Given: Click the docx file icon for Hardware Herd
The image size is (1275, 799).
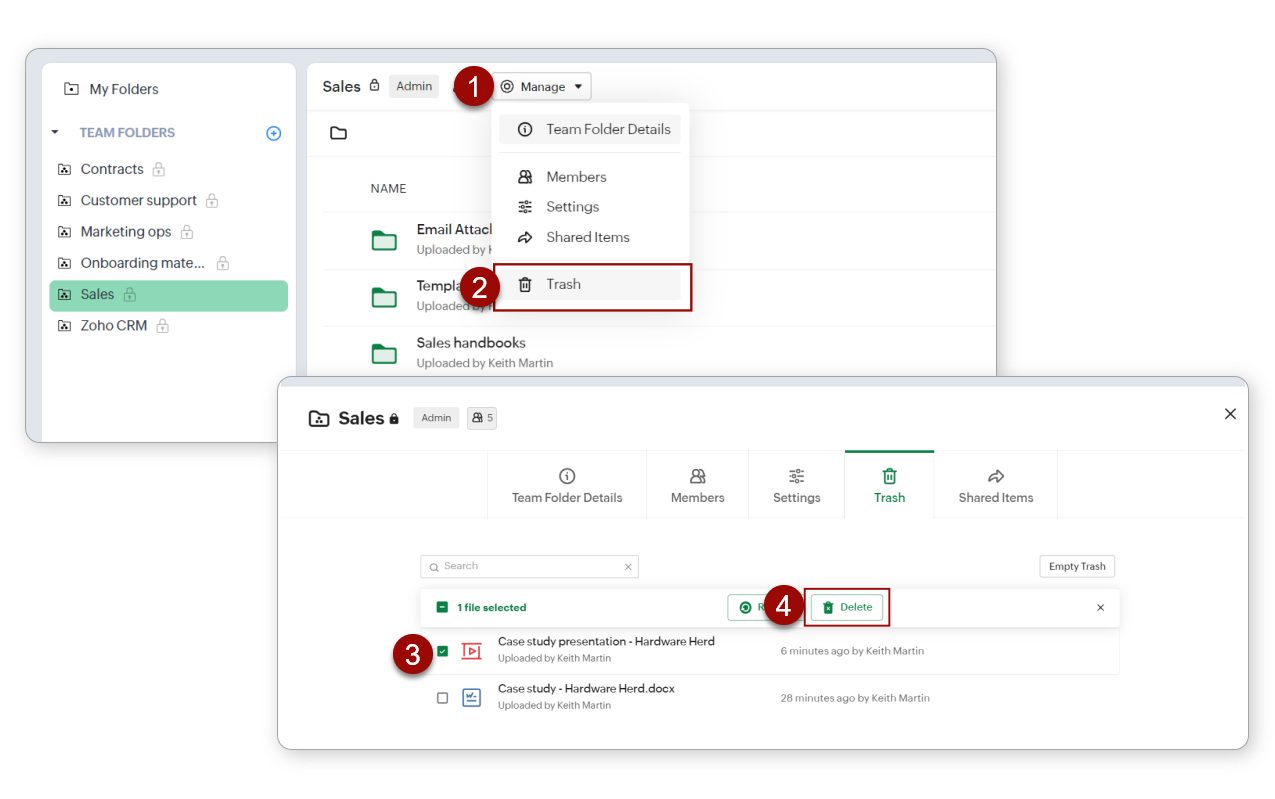Looking at the screenshot, I should 471,698.
